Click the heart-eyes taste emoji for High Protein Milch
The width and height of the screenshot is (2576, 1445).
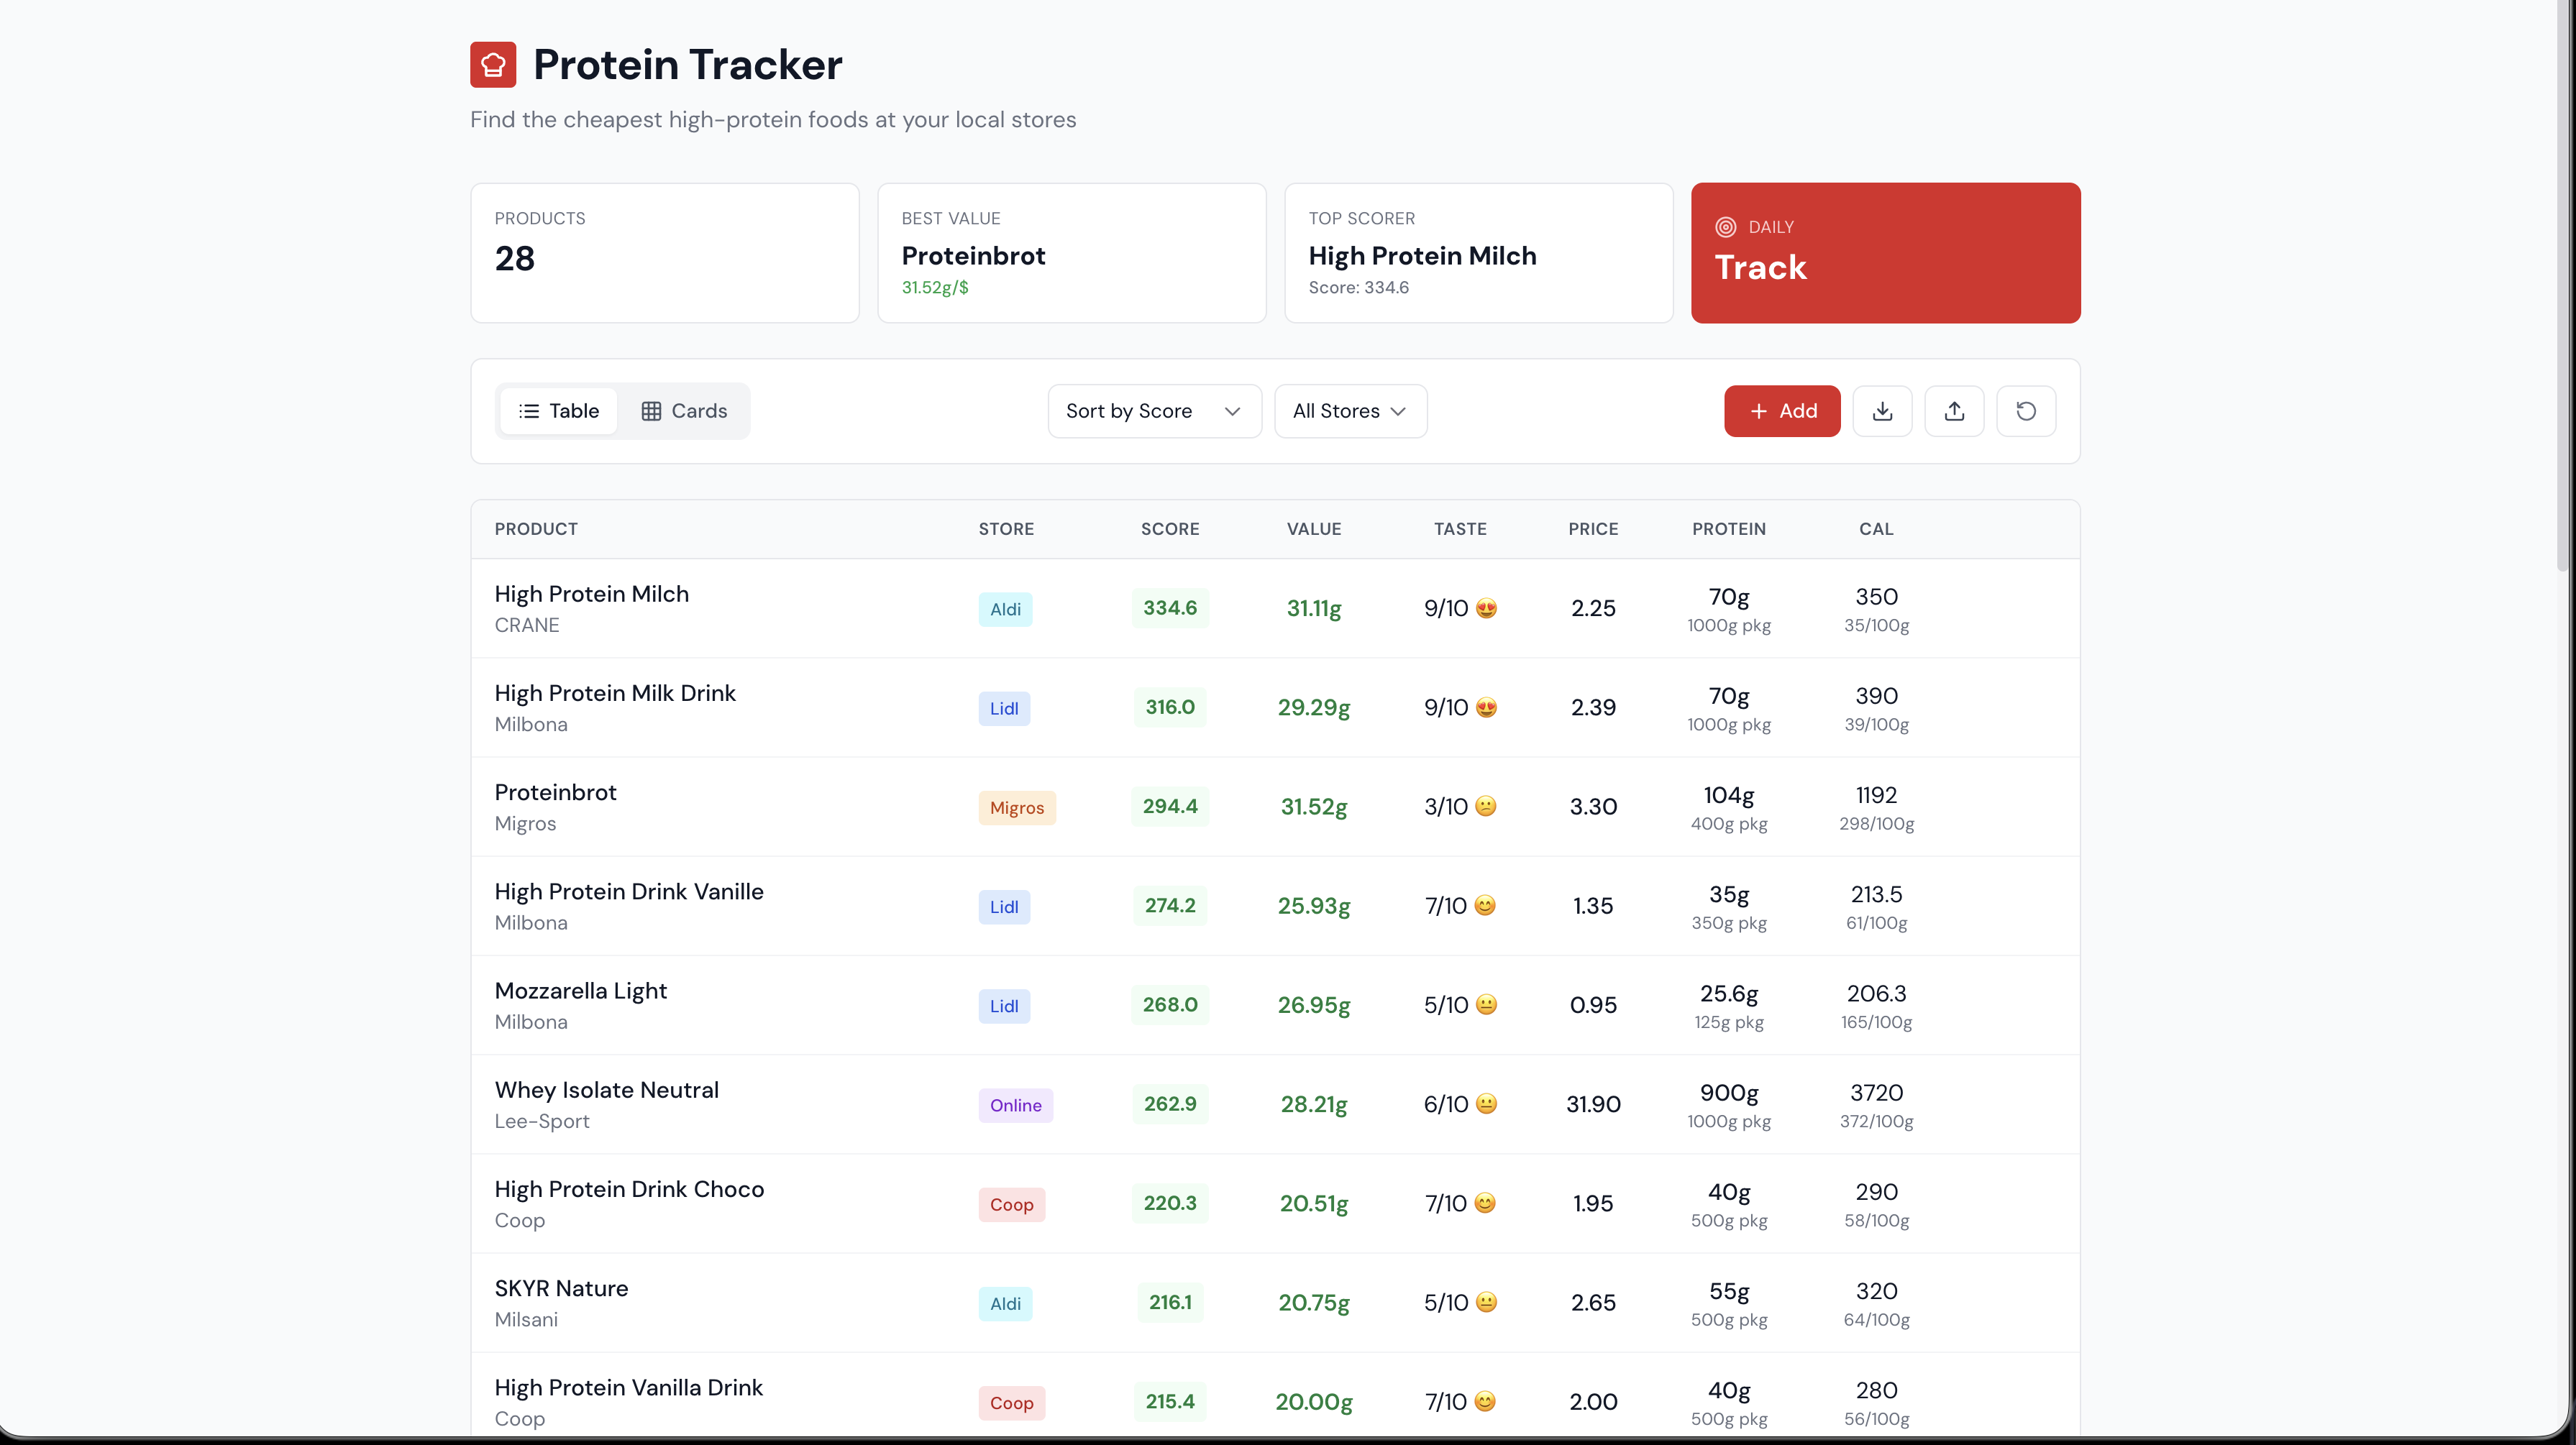1487,608
